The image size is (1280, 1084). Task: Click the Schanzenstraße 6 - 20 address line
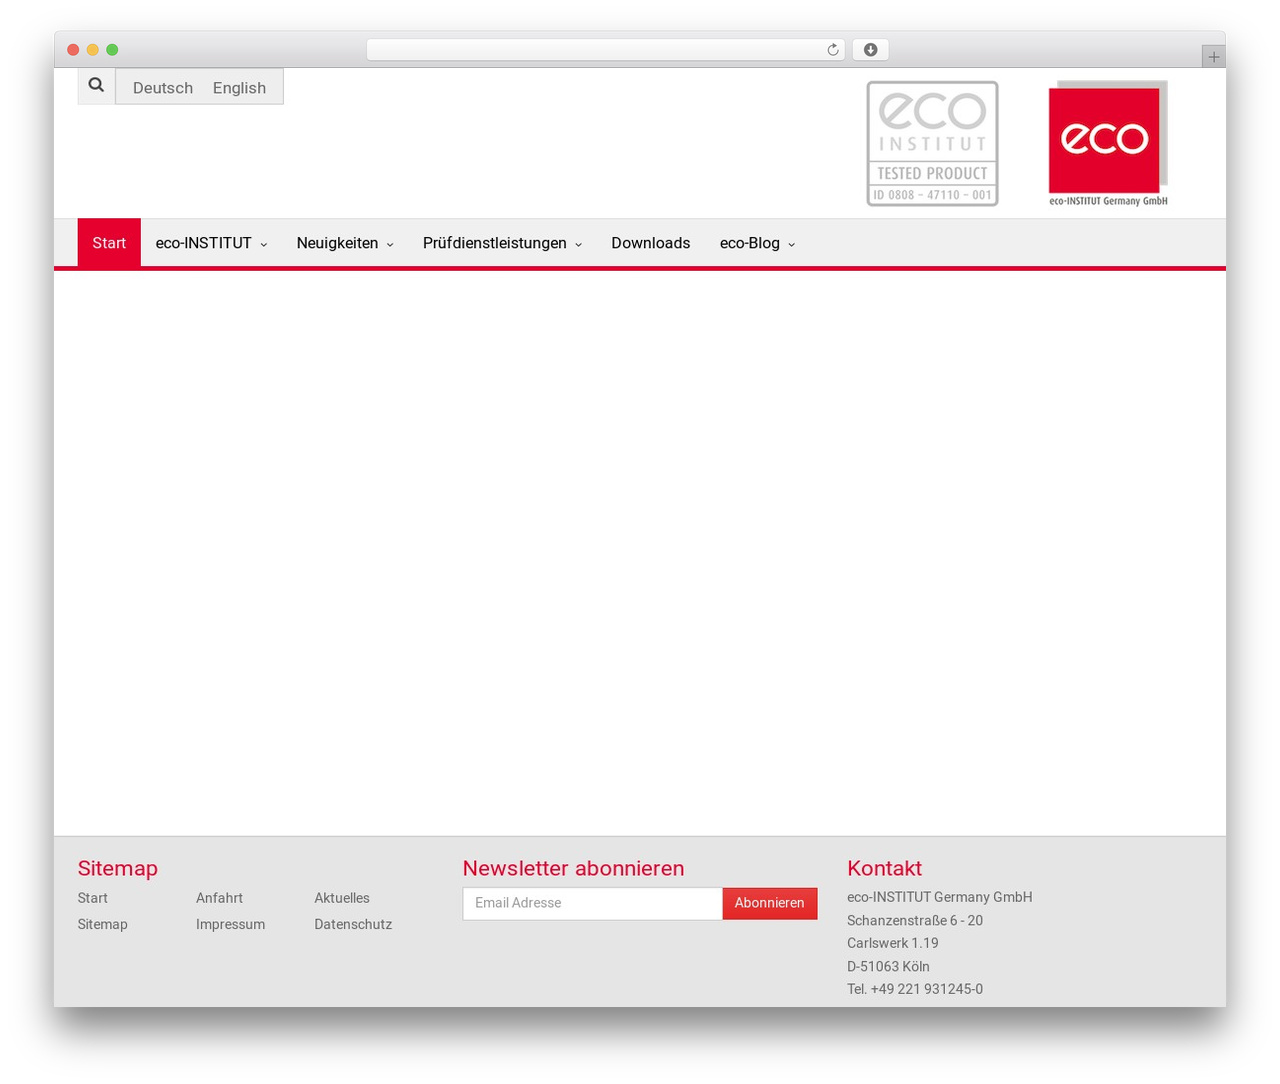(915, 920)
